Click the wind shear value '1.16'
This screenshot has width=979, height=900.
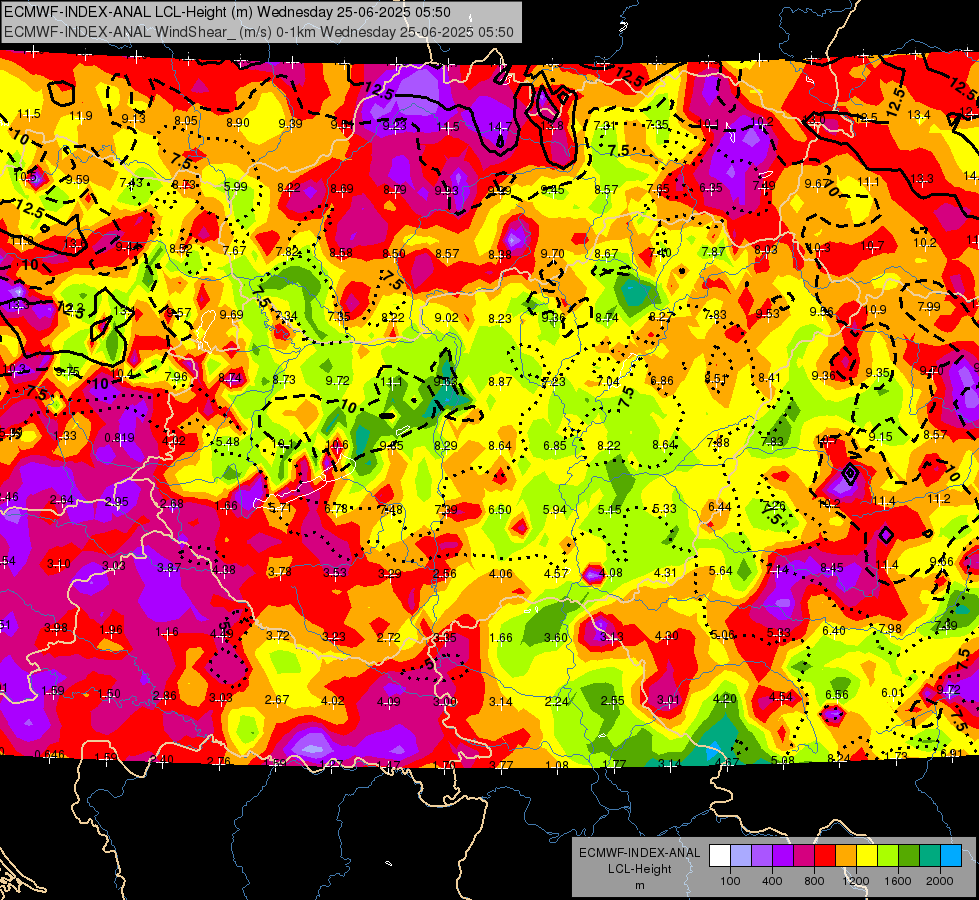click(x=167, y=632)
